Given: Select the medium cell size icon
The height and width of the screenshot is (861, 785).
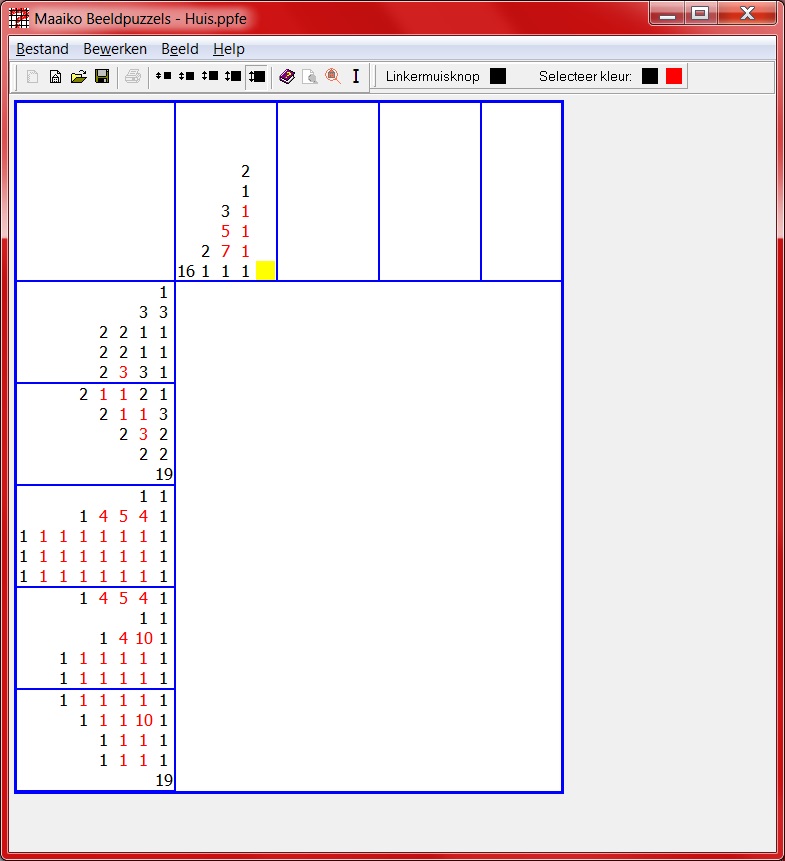Looking at the screenshot, I should tap(210, 76).
